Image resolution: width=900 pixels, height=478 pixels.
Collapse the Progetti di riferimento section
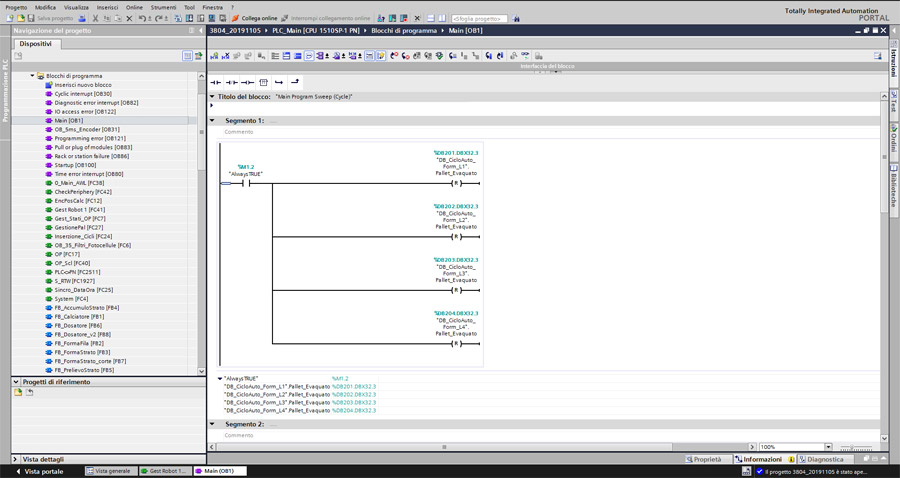pos(16,381)
